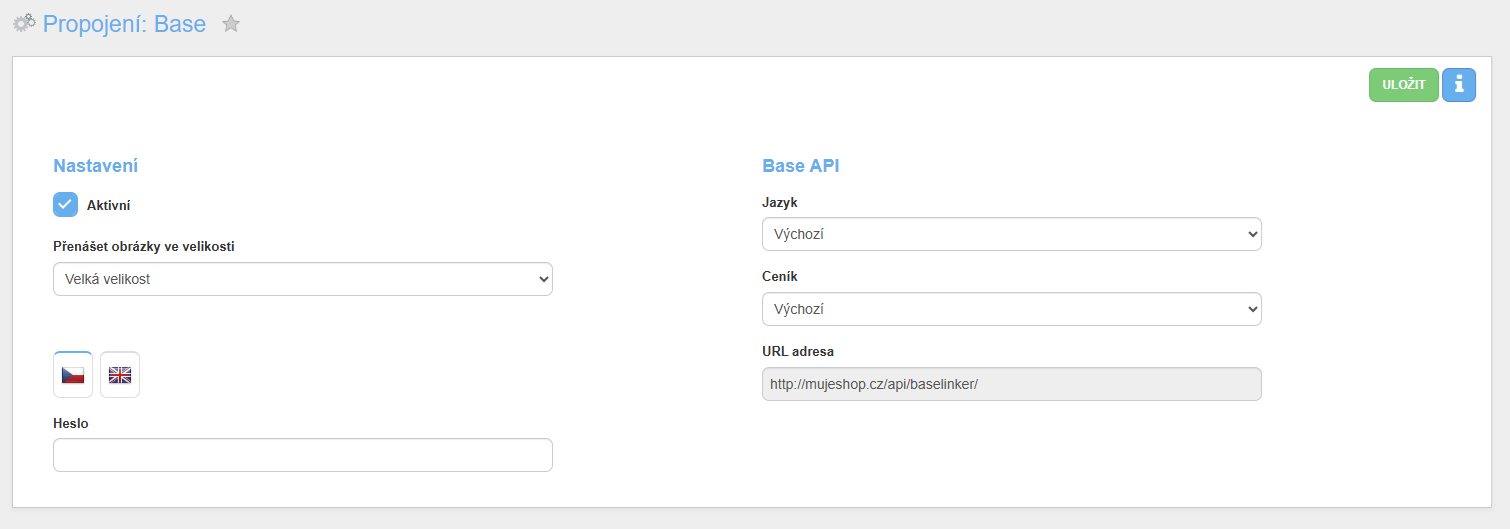This screenshot has width=1510, height=529.
Task: Click the URL adresa field label
Action: 798,351
